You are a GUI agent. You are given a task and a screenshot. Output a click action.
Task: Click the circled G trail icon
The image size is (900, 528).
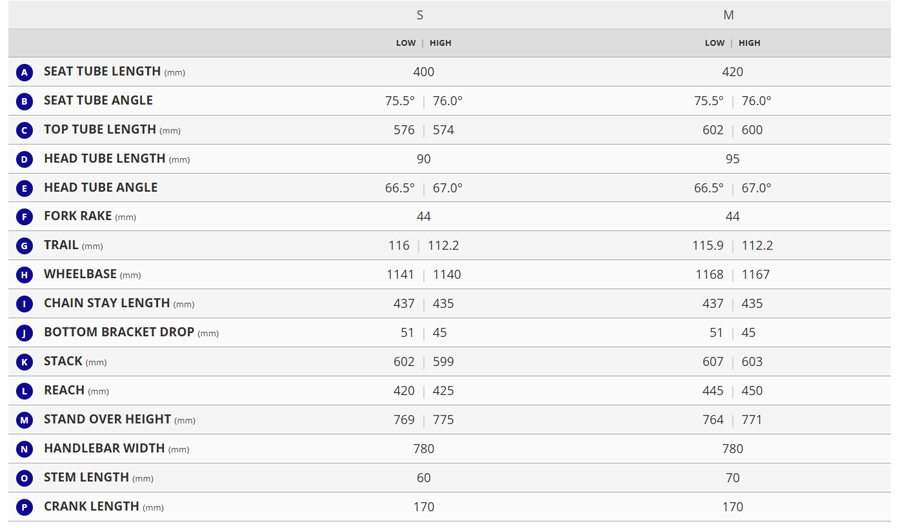pos(24,246)
